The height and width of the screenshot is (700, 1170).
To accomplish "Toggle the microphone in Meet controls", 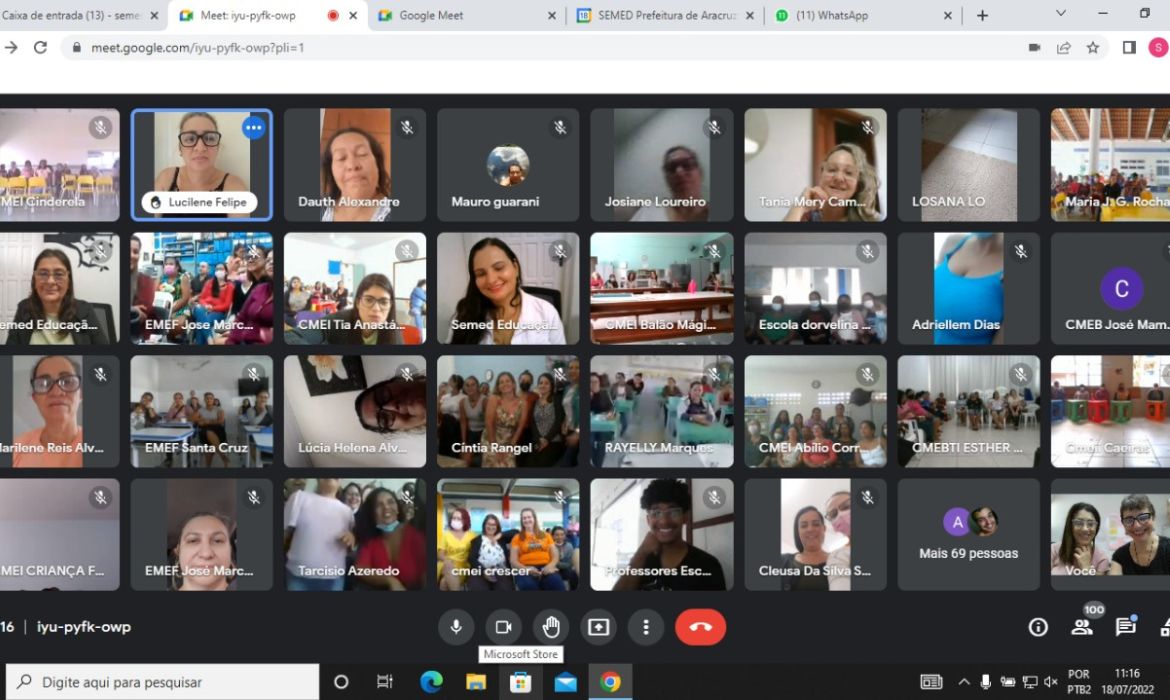I will [456, 627].
